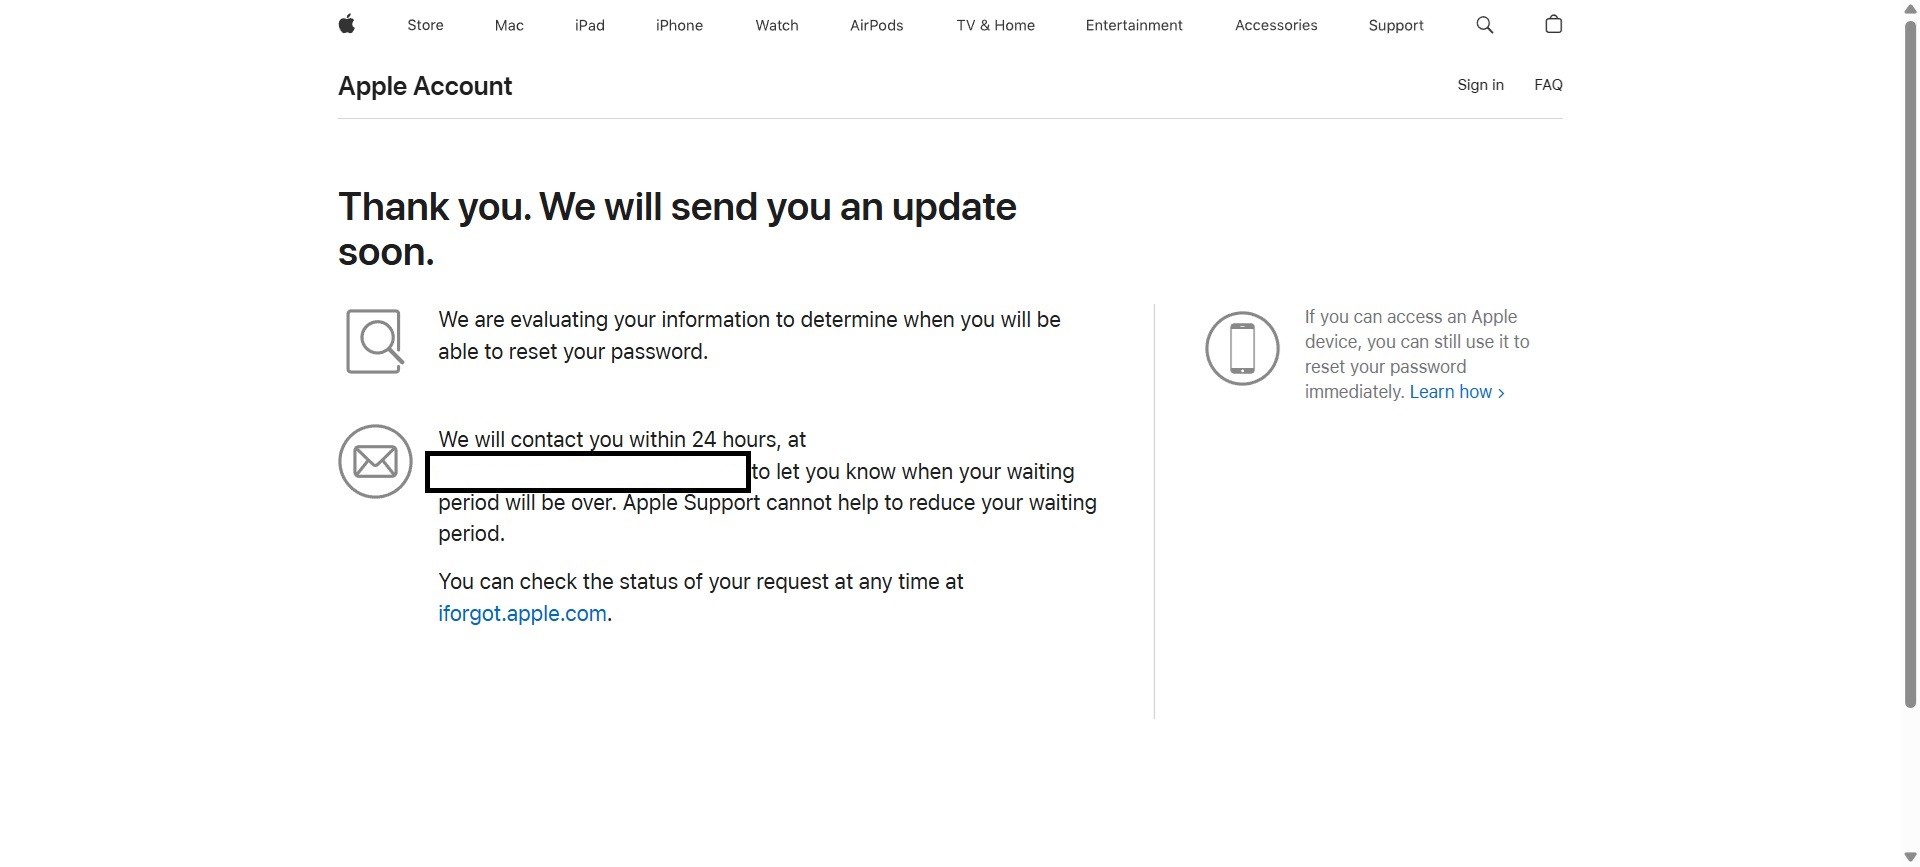Click the 'We are evaluating your information' paragraph
Screen dimensions: 1920x867
749,336
